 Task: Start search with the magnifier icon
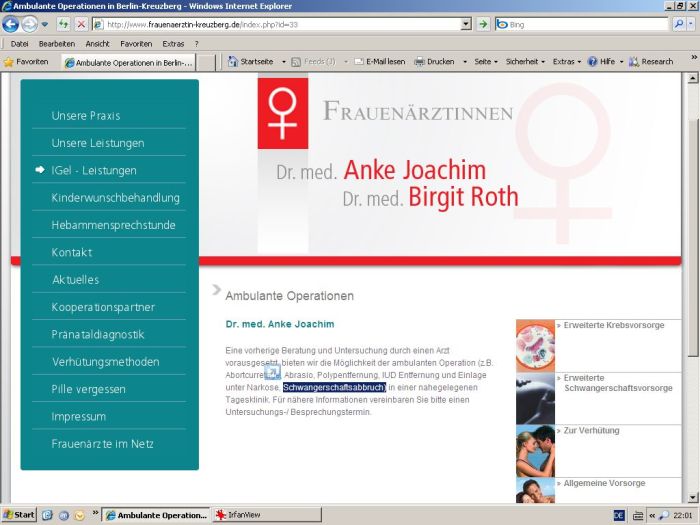coord(679,24)
